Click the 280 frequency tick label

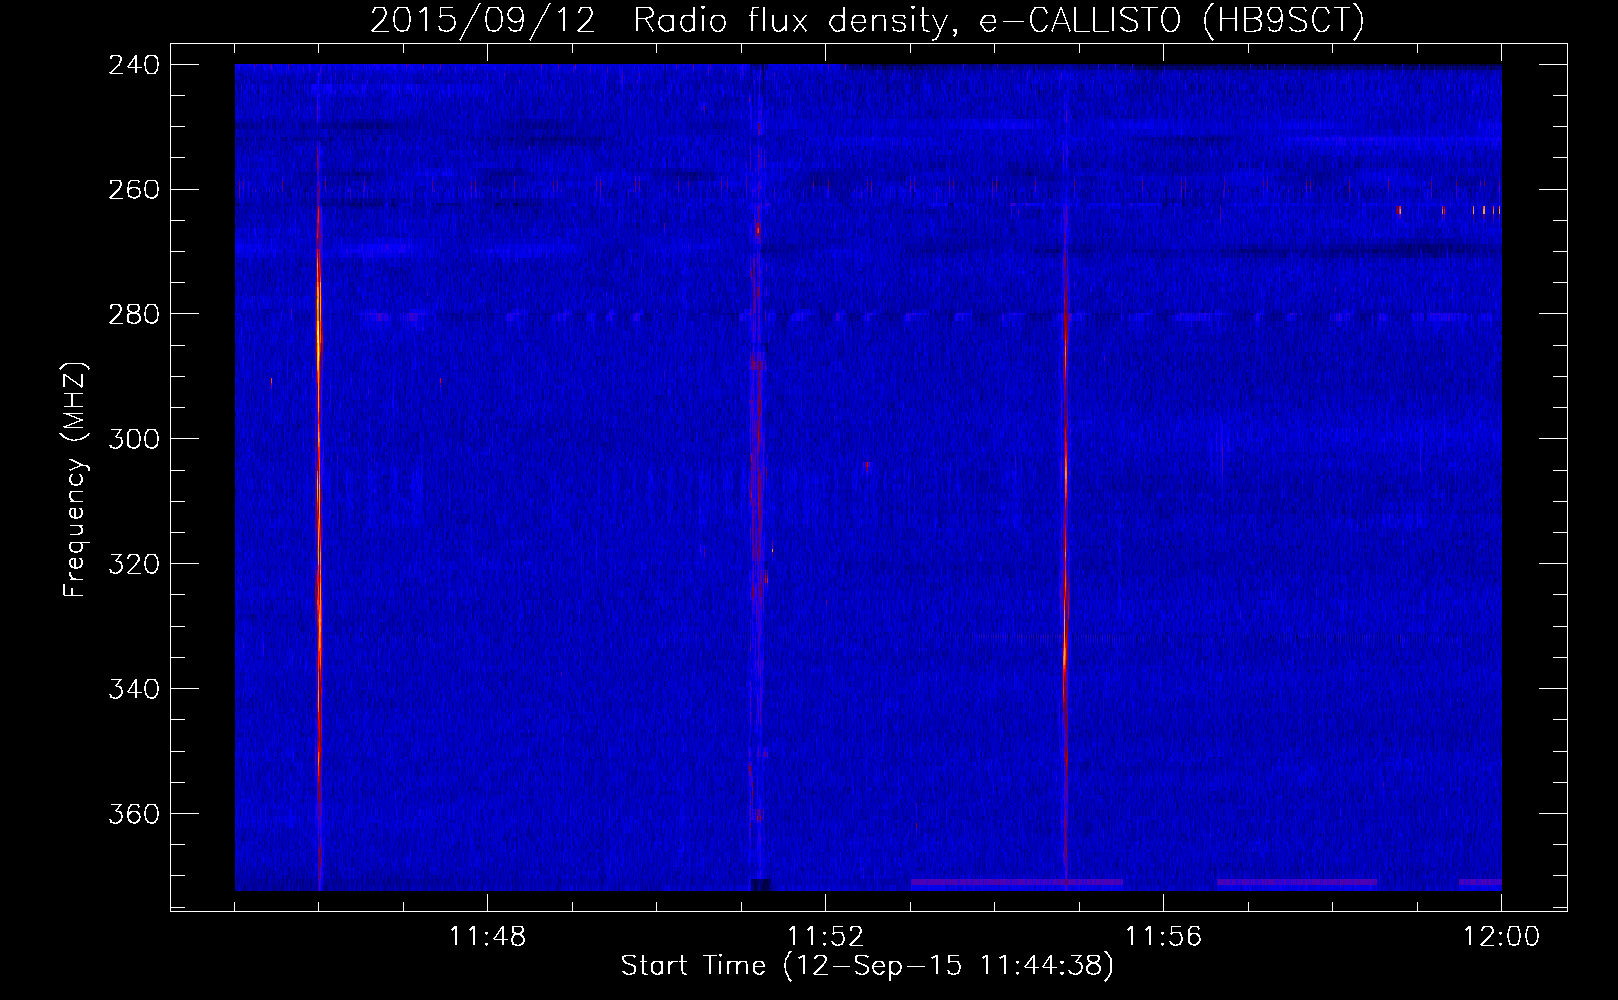pos(134,314)
